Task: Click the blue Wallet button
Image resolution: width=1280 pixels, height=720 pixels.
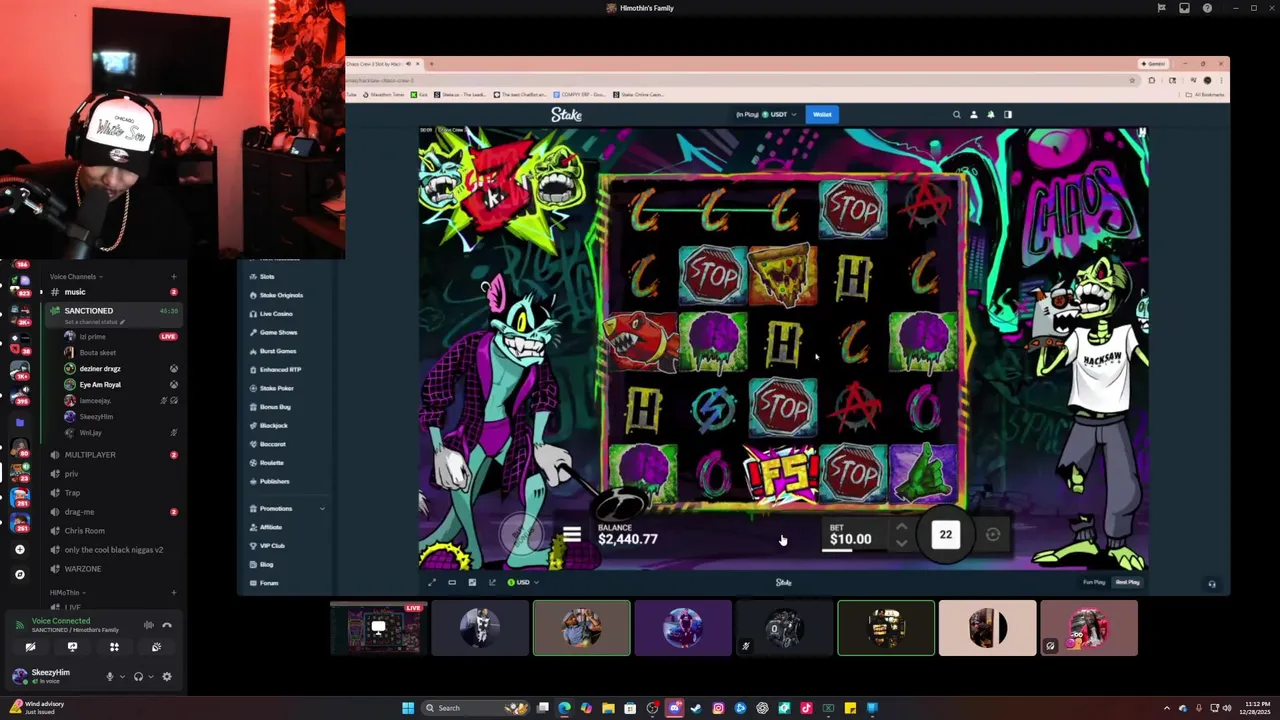Action: click(x=822, y=114)
